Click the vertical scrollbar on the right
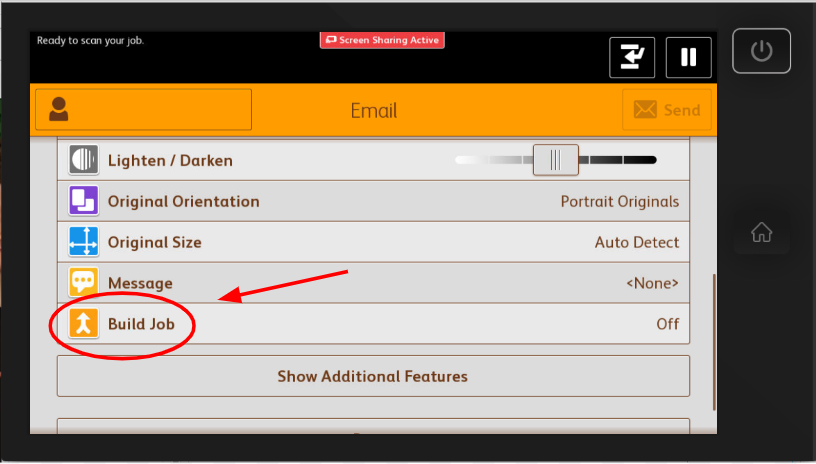Image resolution: width=816 pixels, height=464 pixels. tap(714, 340)
